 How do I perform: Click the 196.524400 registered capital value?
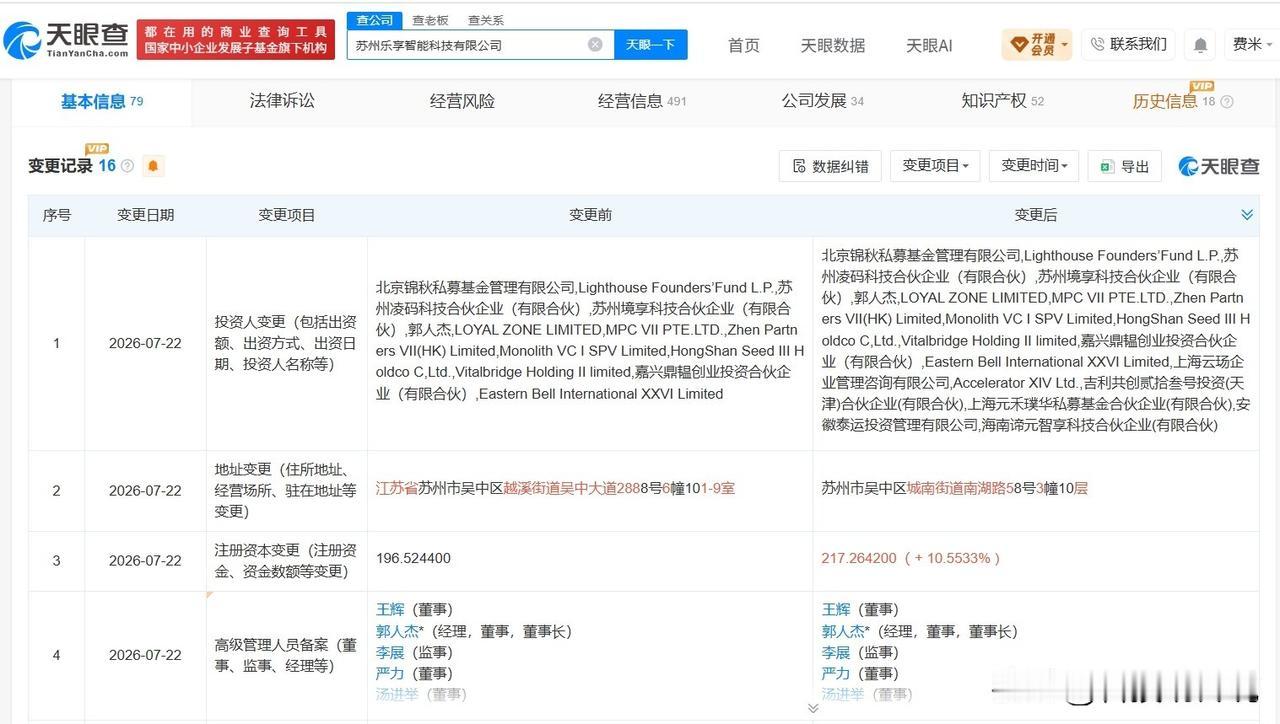tap(413, 560)
